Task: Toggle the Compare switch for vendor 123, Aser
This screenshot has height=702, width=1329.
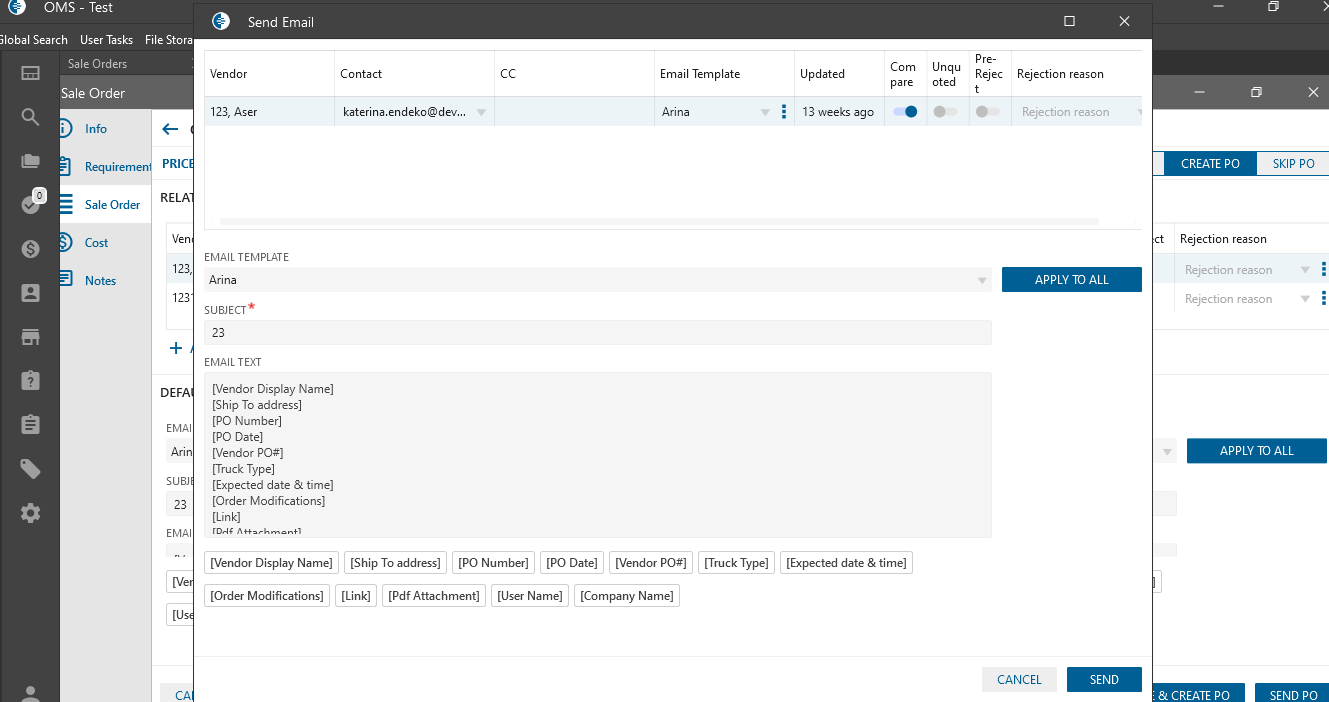Action: pos(905,112)
